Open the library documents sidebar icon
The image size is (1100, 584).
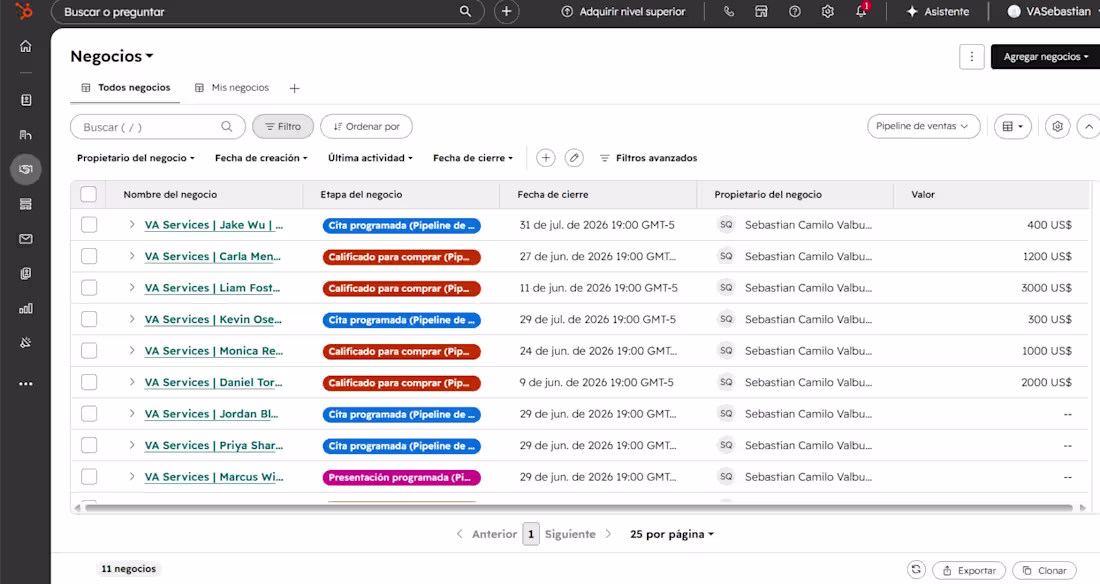(26, 274)
